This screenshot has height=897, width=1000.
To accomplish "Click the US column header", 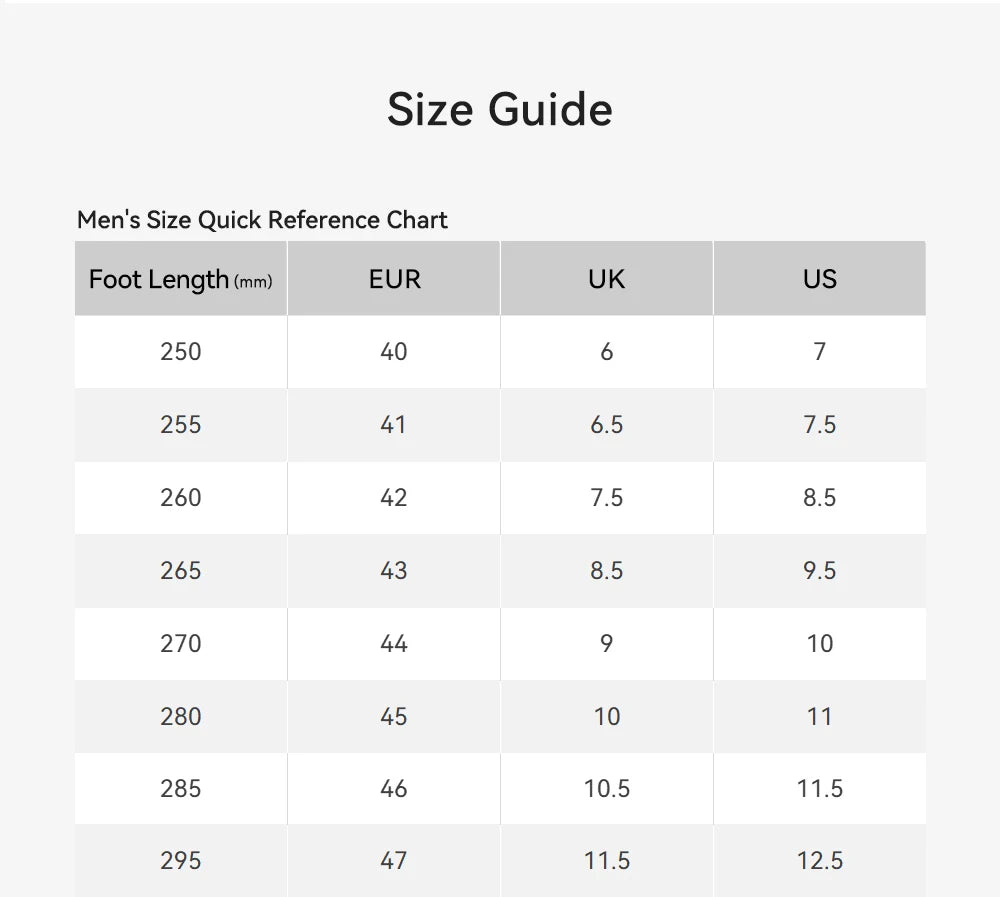I will point(820,279).
